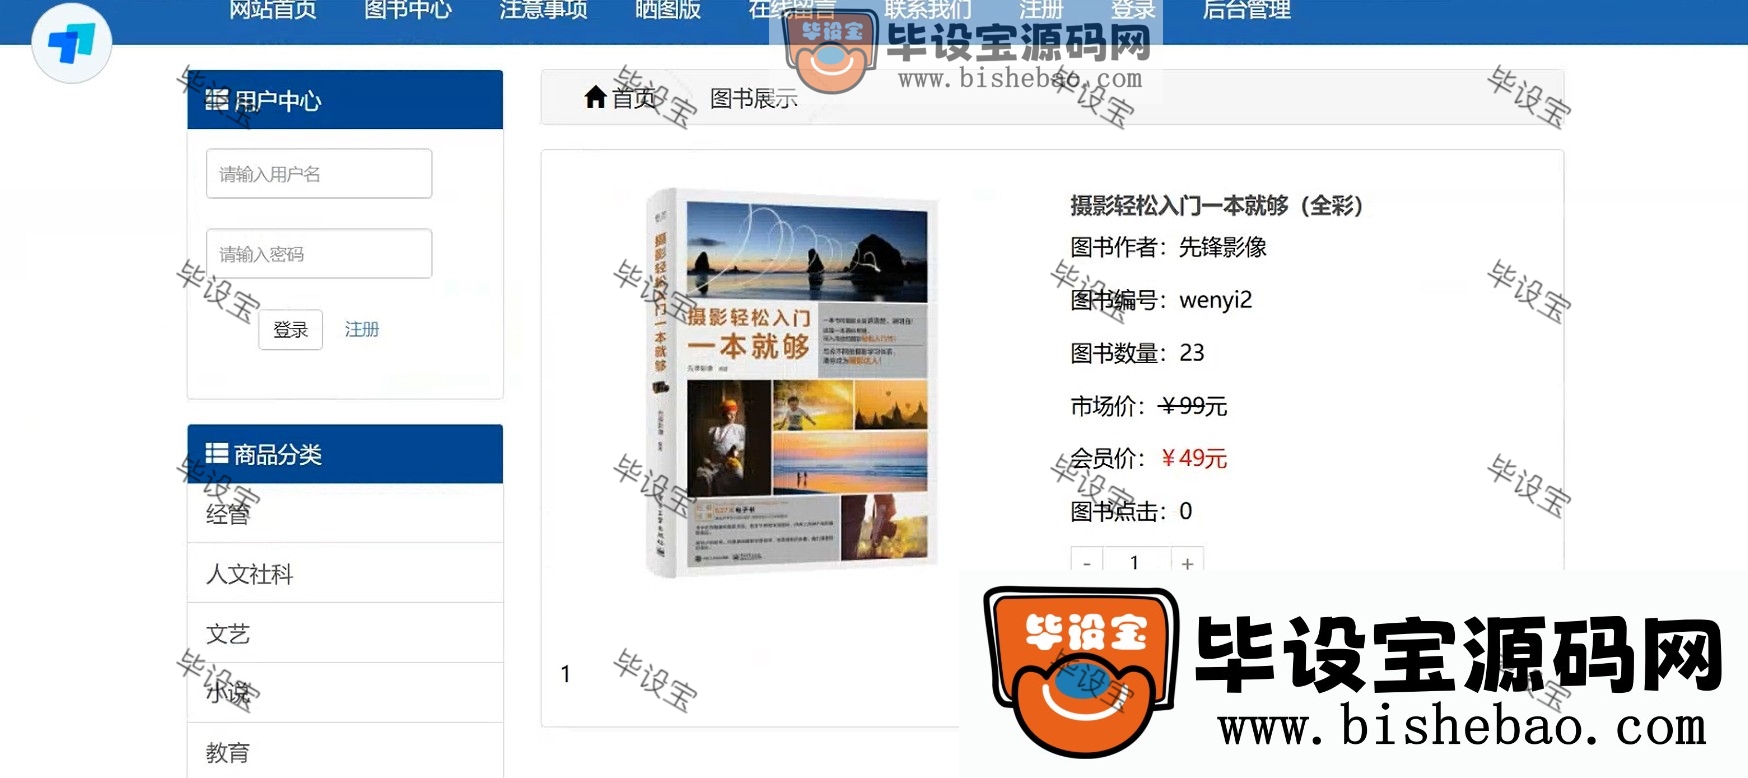Click the home icon in breadcrumb

point(595,97)
